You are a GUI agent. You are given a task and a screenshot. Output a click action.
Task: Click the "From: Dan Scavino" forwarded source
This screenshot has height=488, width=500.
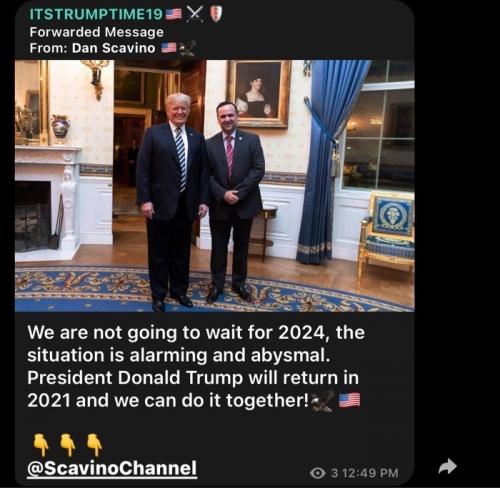pos(92,48)
